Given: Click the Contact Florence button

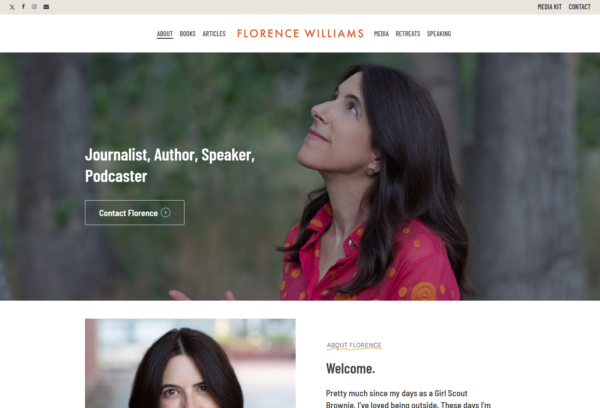Looking at the screenshot, I should coord(135,212).
